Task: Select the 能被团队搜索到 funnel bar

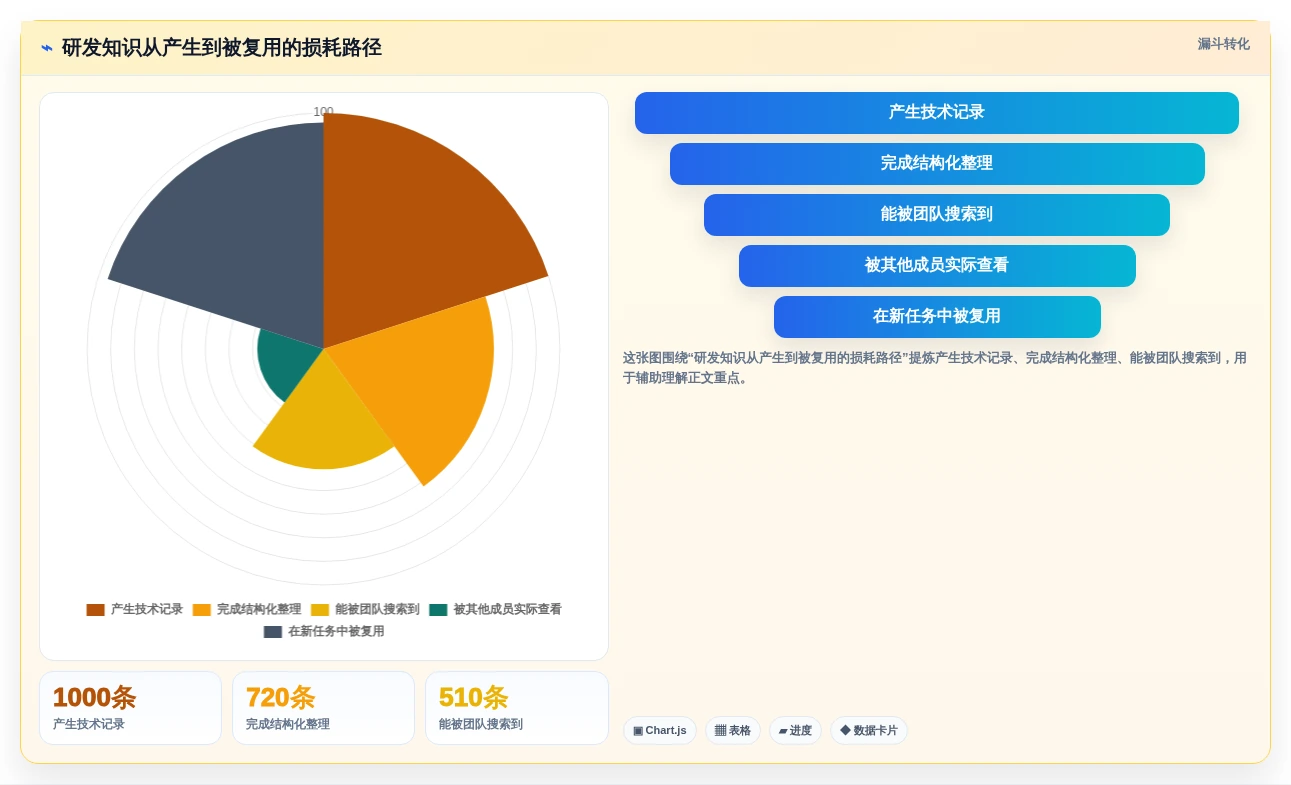Action: click(x=937, y=215)
